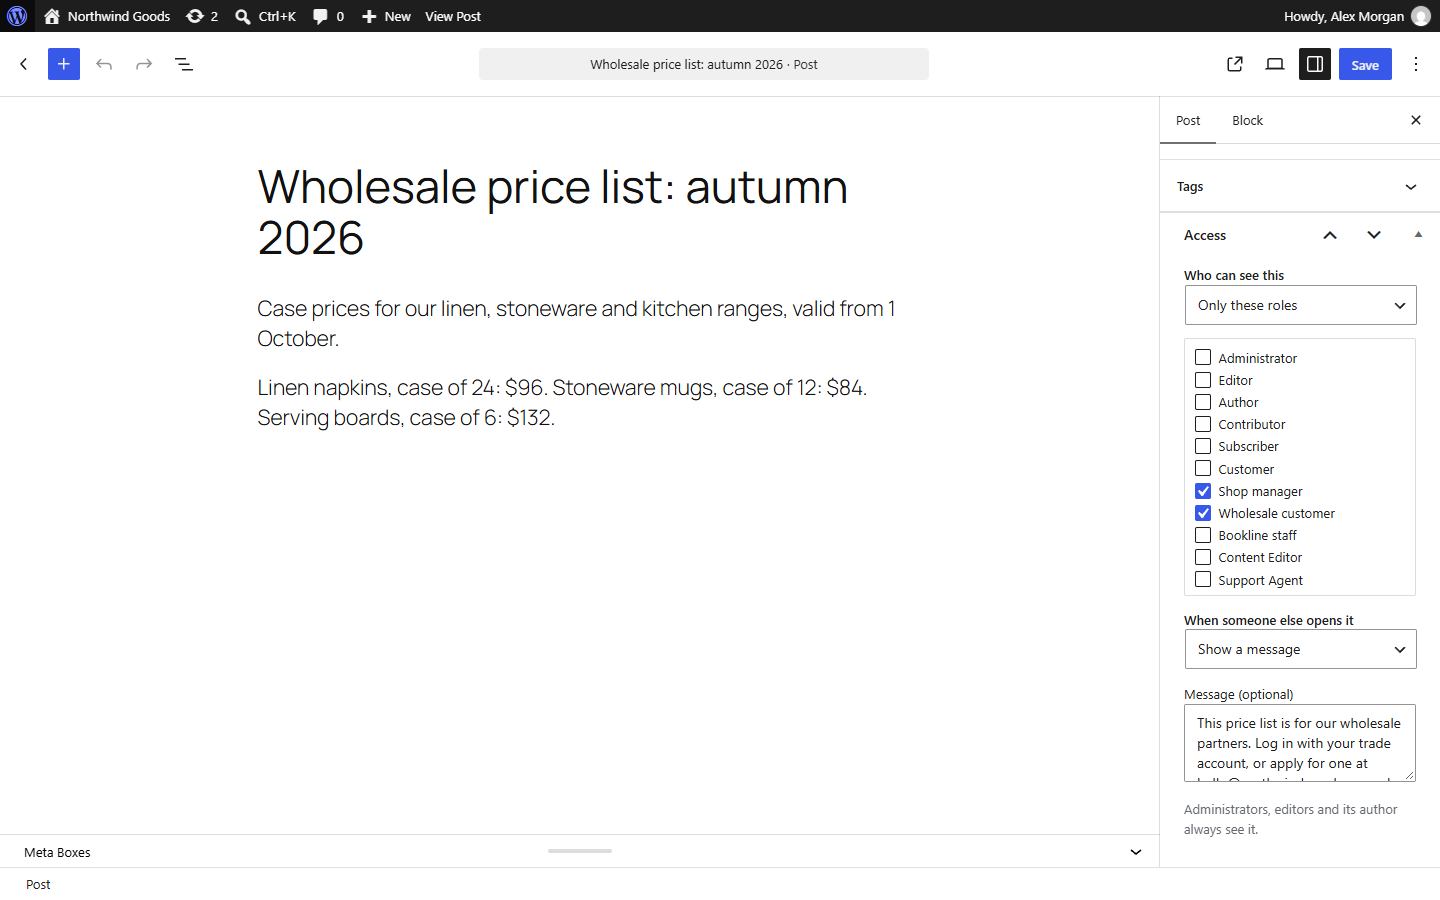Close the settings sidebar
1440x900 pixels.
click(x=1416, y=120)
